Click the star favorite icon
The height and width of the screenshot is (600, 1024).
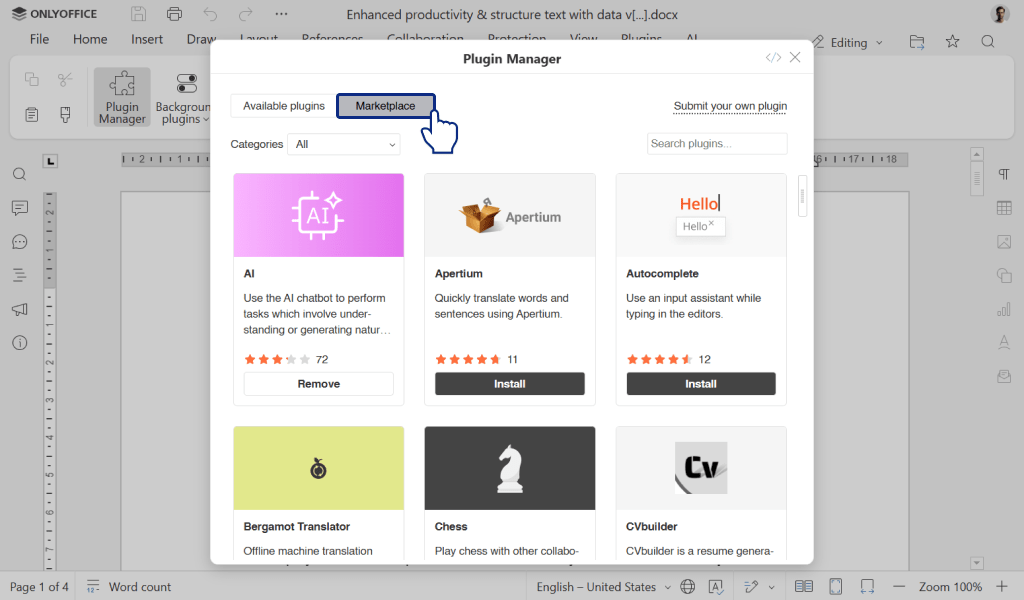(x=952, y=42)
